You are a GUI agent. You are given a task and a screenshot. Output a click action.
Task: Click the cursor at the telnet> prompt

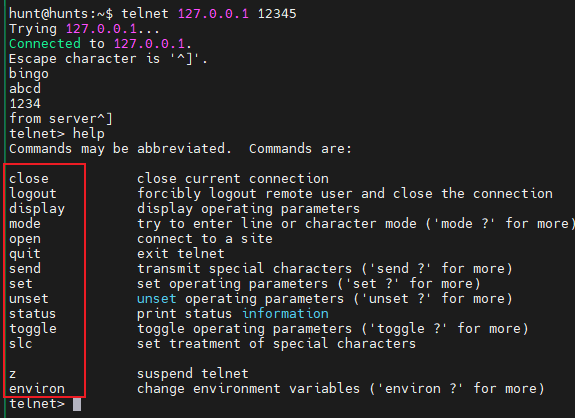(x=77, y=404)
